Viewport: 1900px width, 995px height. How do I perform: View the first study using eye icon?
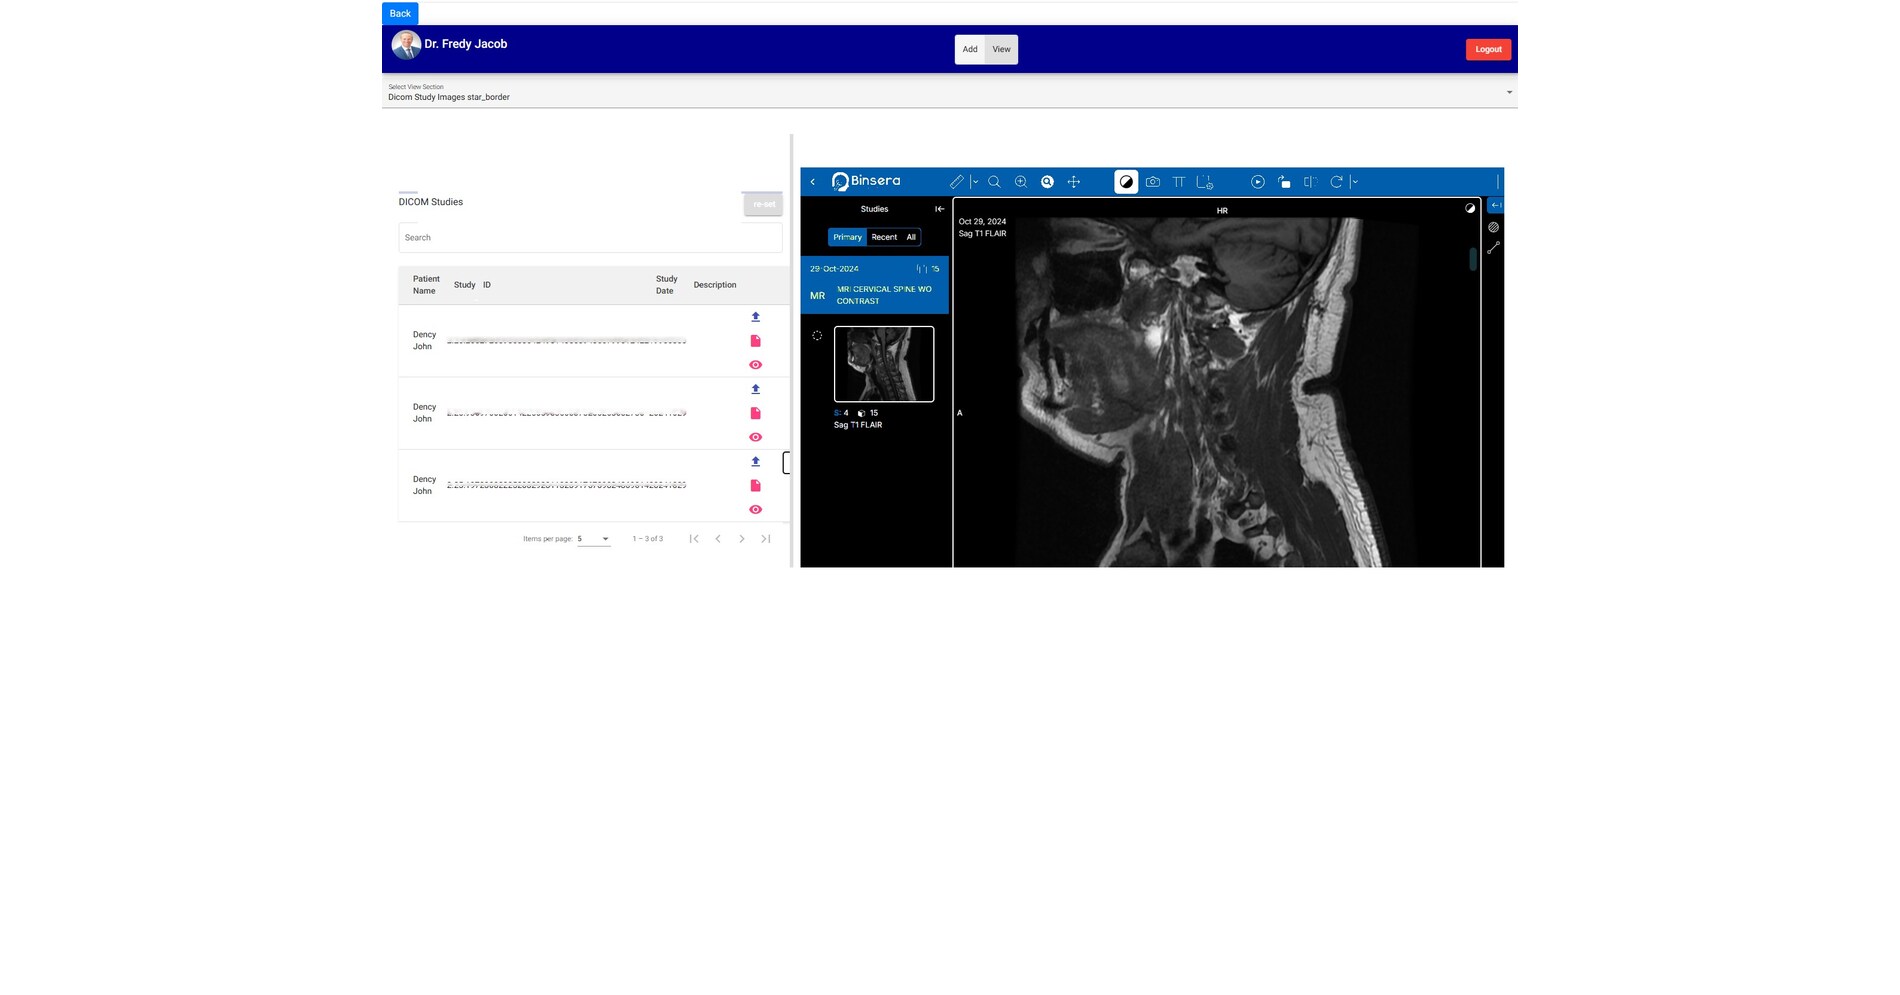[x=755, y=365]
